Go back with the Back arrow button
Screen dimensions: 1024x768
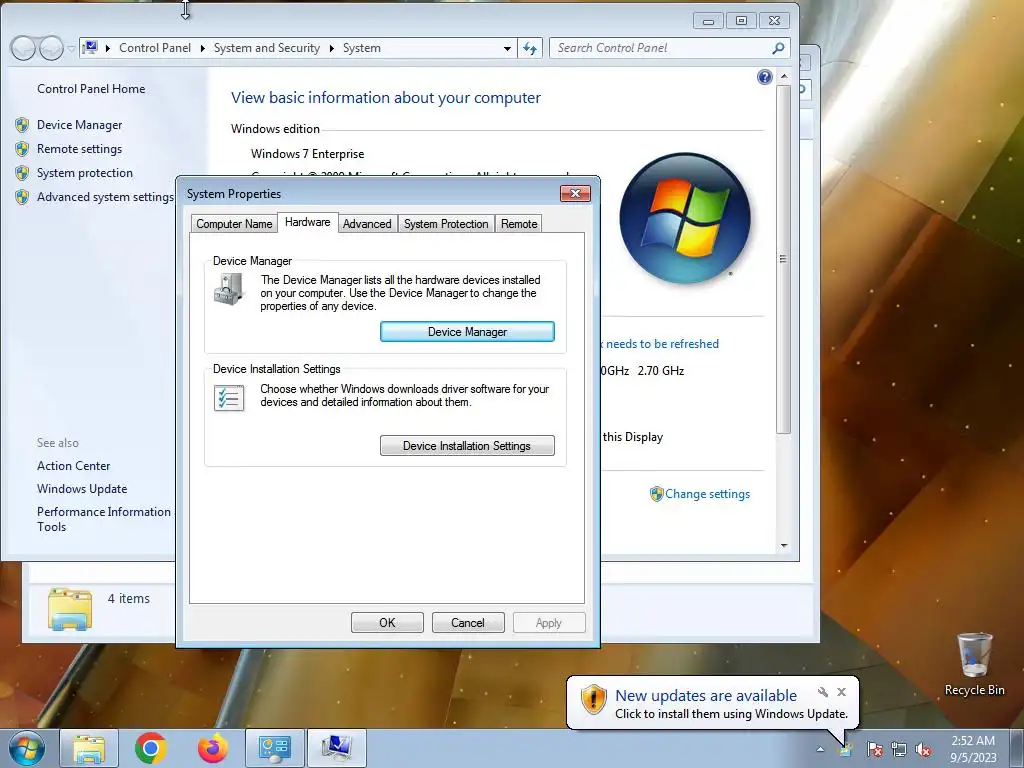point(24,48)
